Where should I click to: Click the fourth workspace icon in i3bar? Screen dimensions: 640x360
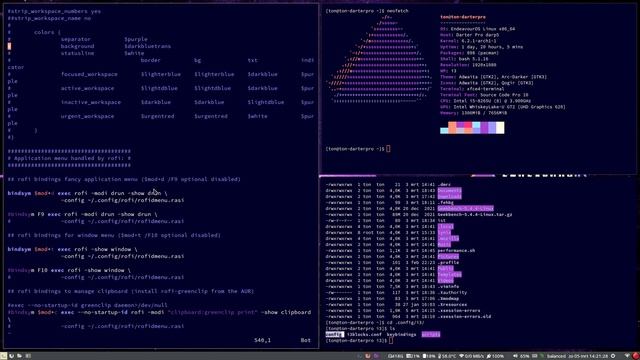[x=28, y=356]
